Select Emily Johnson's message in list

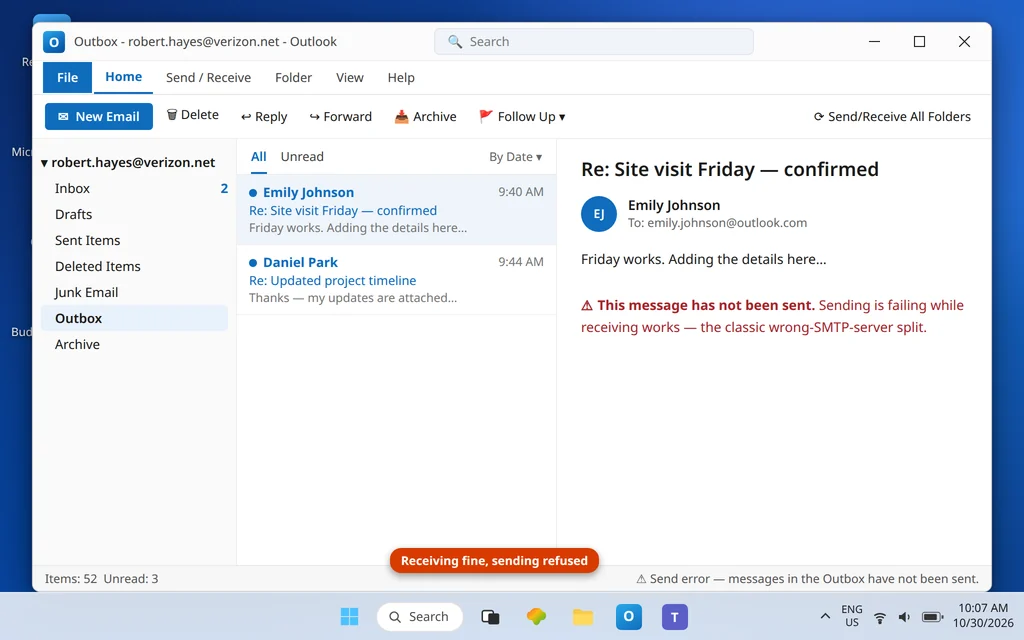point(396,210)
